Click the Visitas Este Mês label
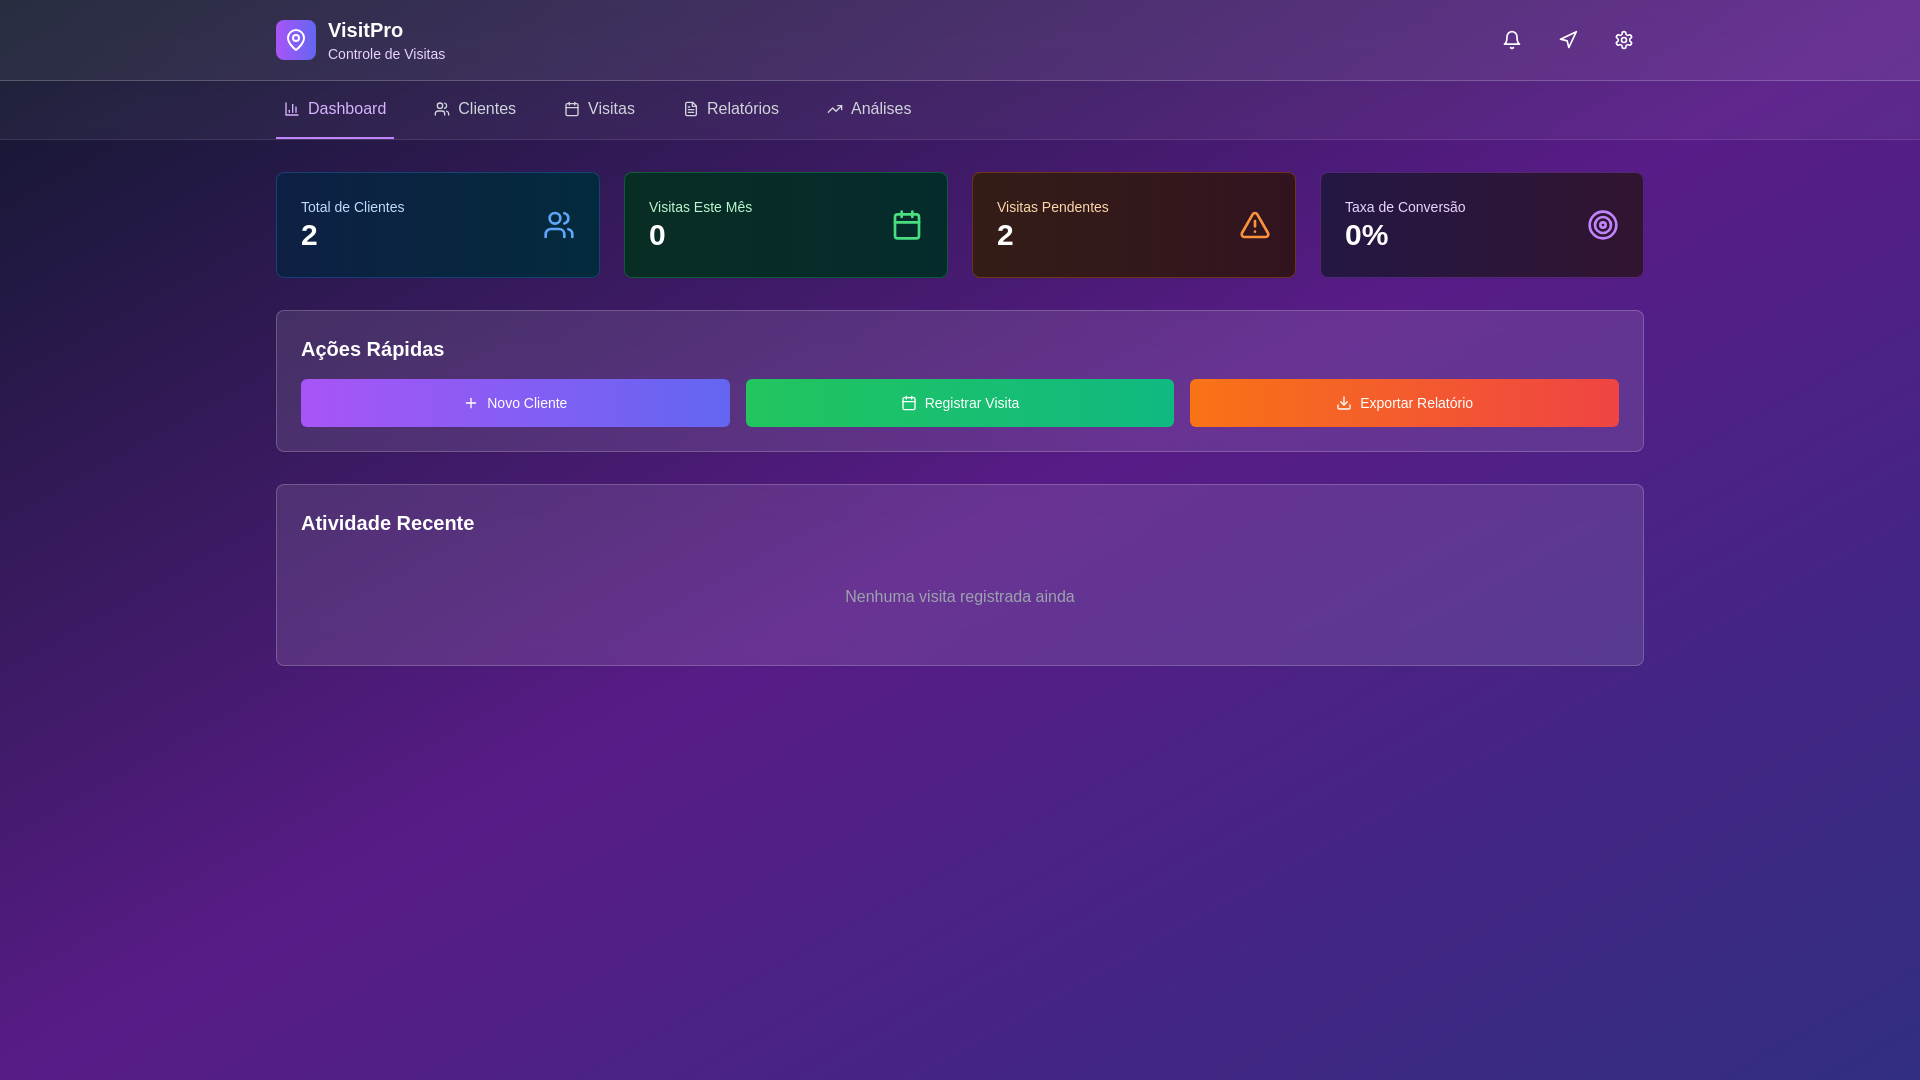Image resolution: width=1920 pixels, height=1080 pixels. [x=700, y=207]
